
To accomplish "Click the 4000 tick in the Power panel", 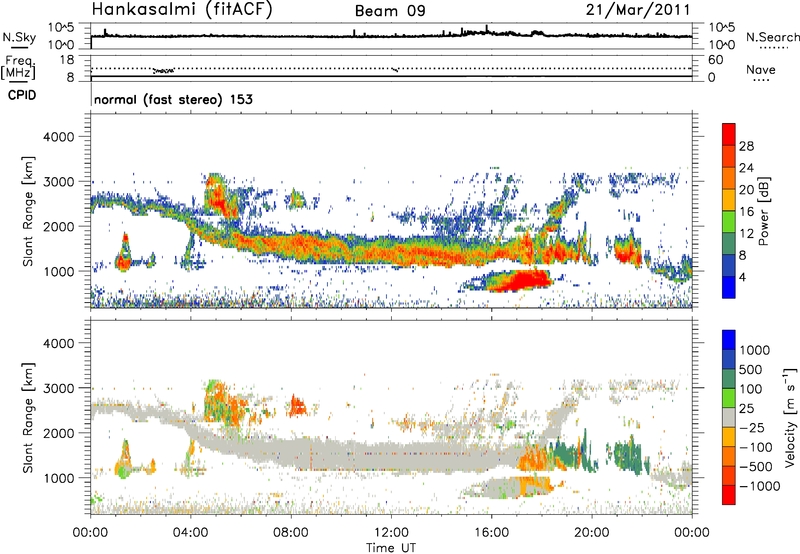I will click(58, 137).
